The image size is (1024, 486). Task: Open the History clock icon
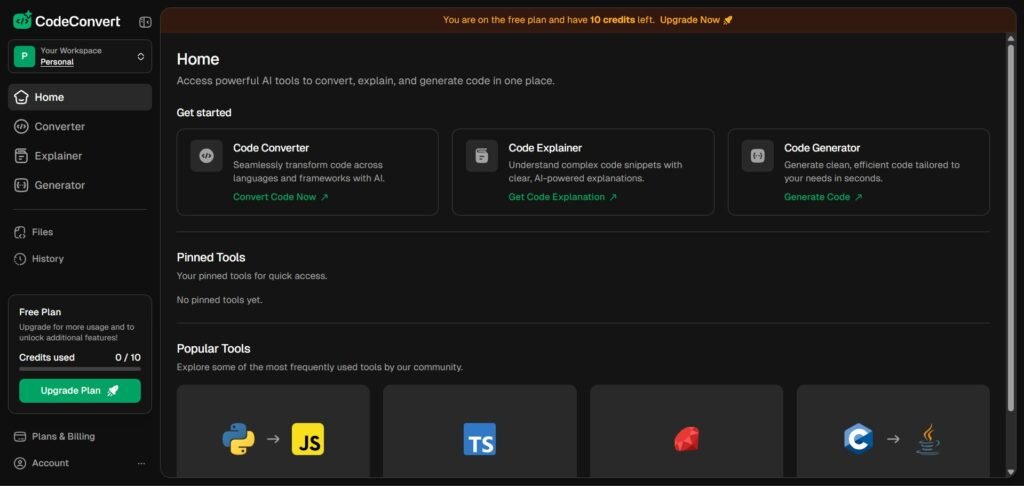[21, 259]
